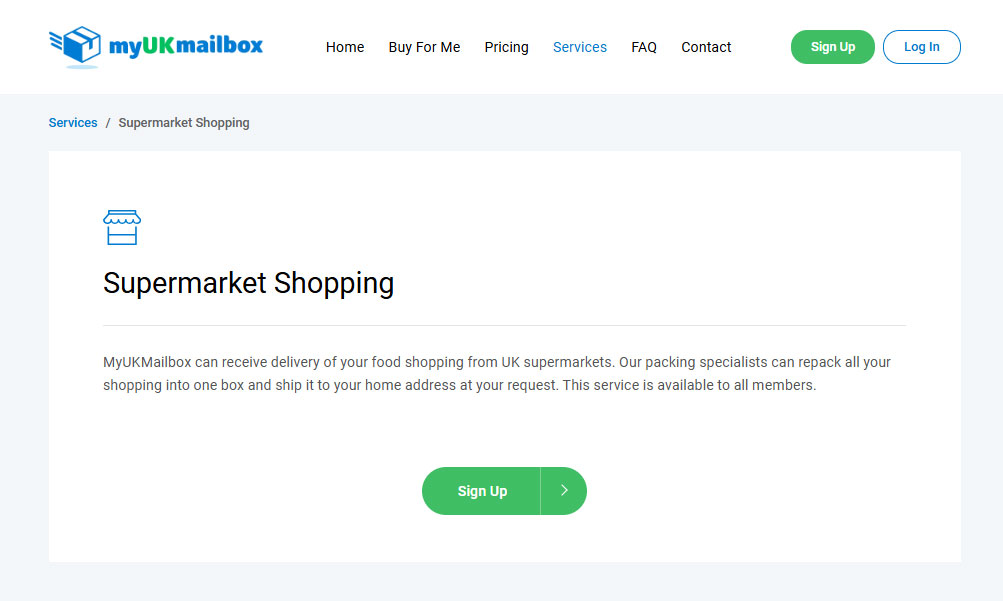The image size is (1003, 601).
Task: Open the Home page from the navigation
Action: tap(345, 47)
